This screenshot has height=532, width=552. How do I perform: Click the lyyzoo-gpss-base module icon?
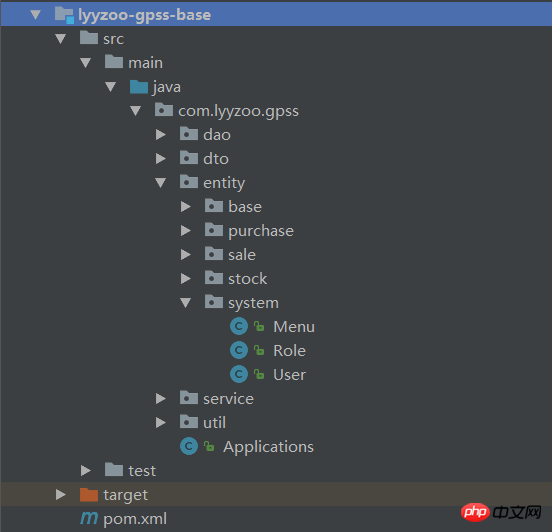click(x=64, y=15)
